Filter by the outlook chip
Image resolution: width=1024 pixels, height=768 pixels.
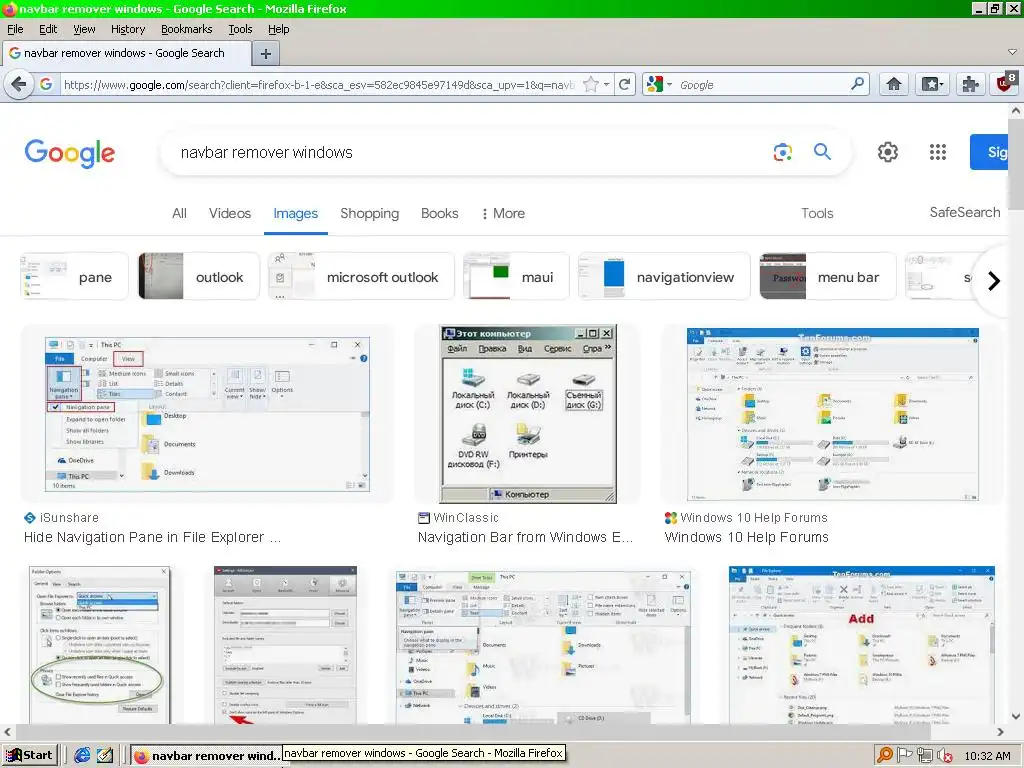[199, 277]
